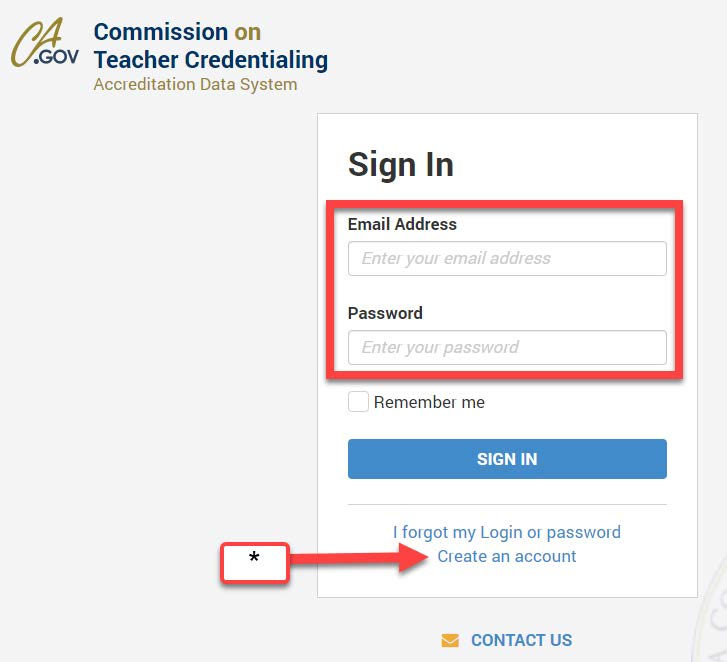The height and width of the screenshot is (662, 727).
Task: Focus the Password input field
Action: pyautogui.click(x=507, y=348)
